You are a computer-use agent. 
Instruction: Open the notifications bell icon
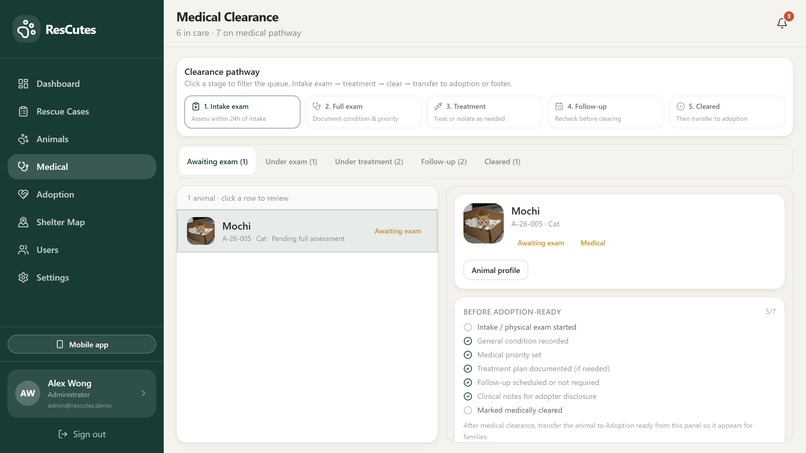click(782, 23)
